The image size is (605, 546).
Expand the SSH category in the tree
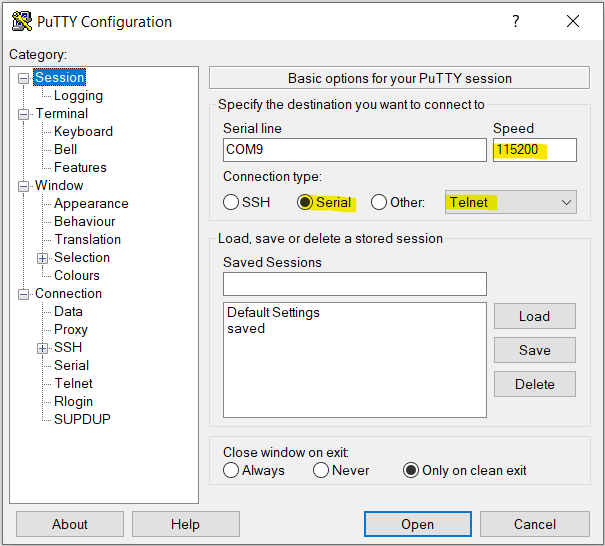point(43,348)
